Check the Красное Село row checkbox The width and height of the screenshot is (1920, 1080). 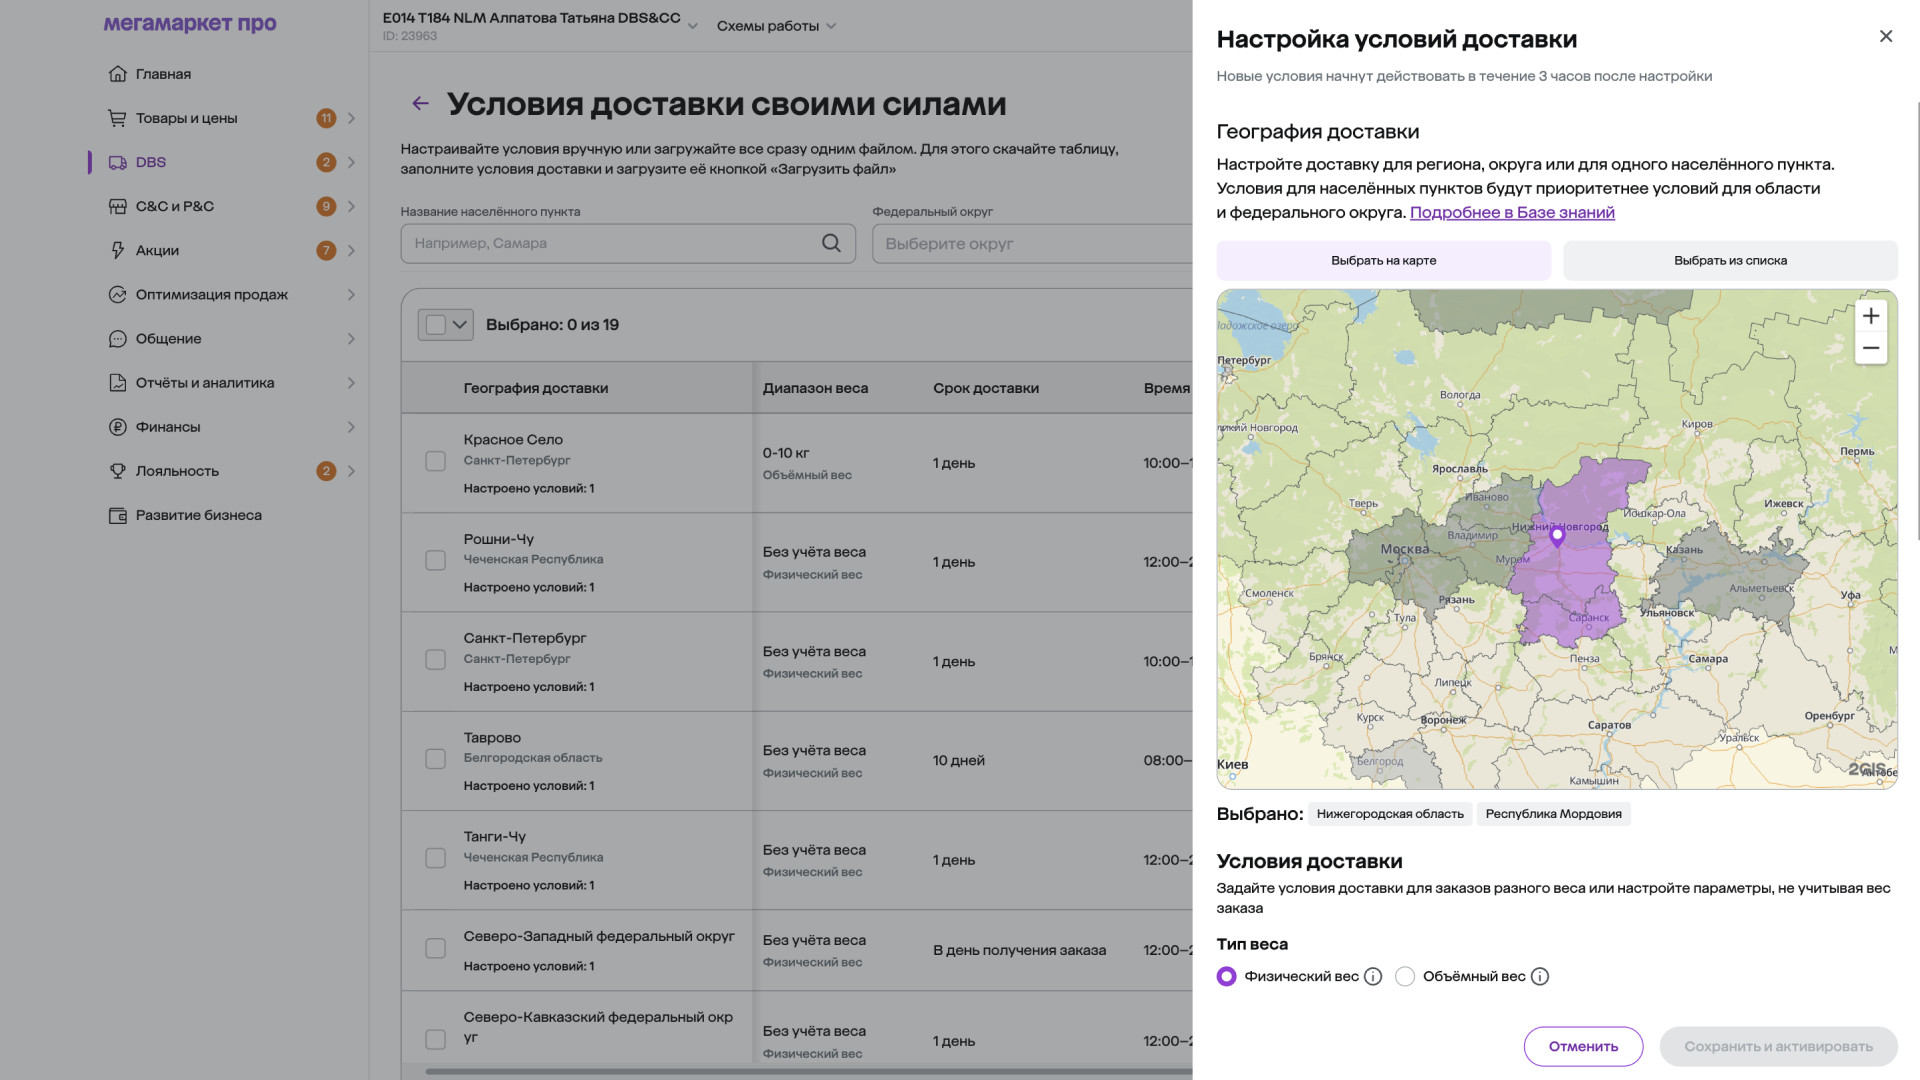coord(435,462)
